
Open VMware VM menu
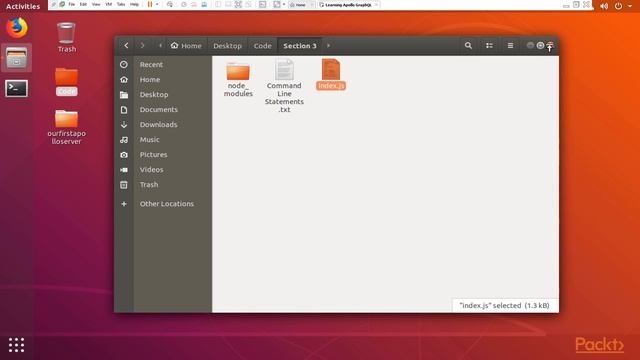[109, 4]
